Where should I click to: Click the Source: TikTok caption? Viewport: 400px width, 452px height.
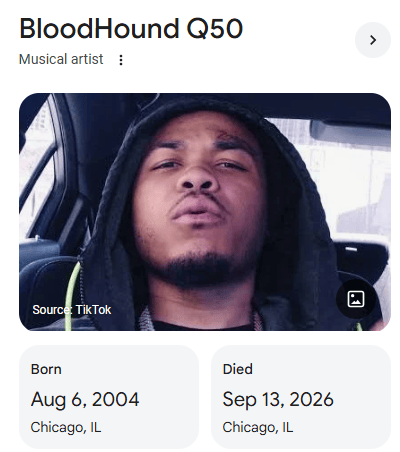[72, 310]
